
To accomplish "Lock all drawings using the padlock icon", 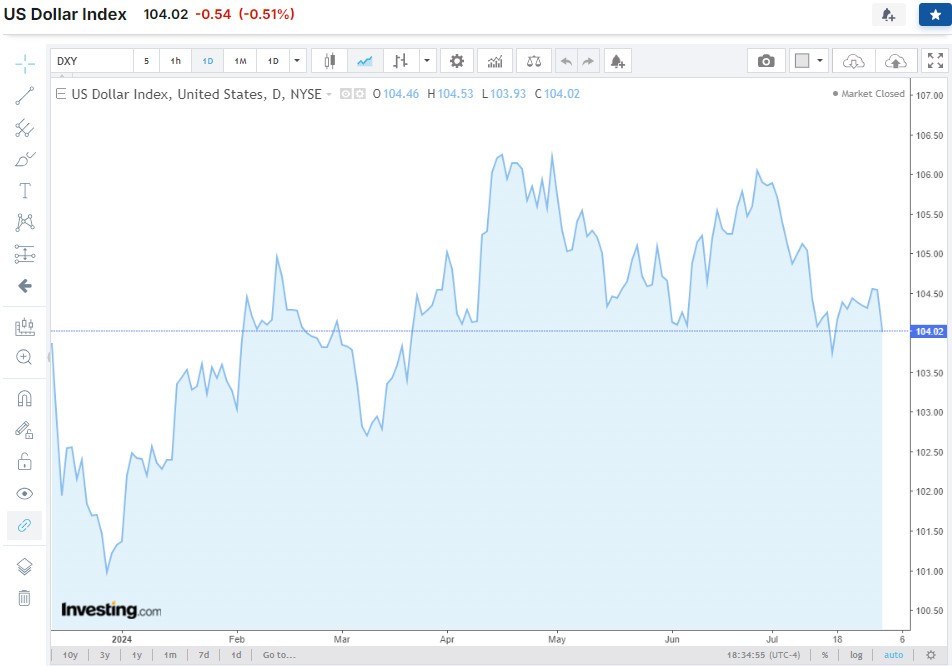I will (24, 460).
